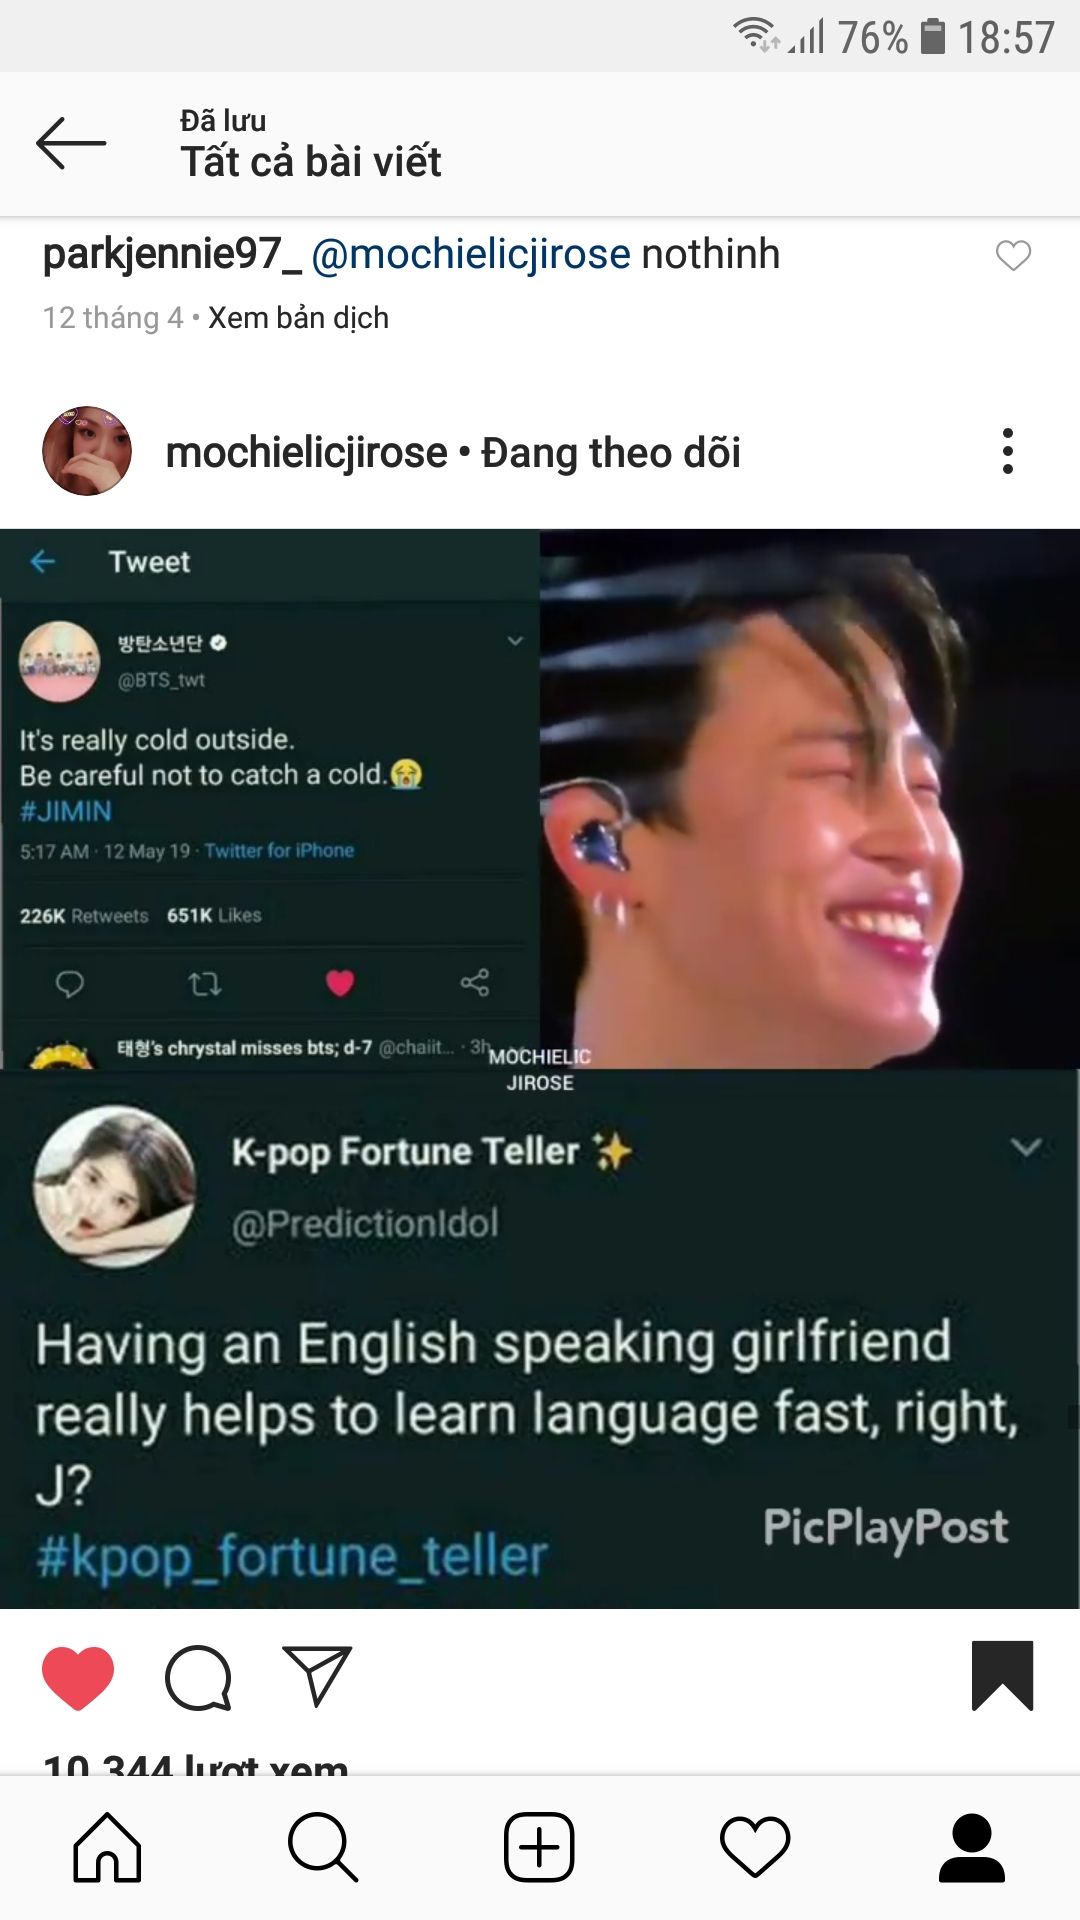Viewport: 1080px width, 1920px height.
Task: Go to the Home tab
Action: [x=107, y=1847]
